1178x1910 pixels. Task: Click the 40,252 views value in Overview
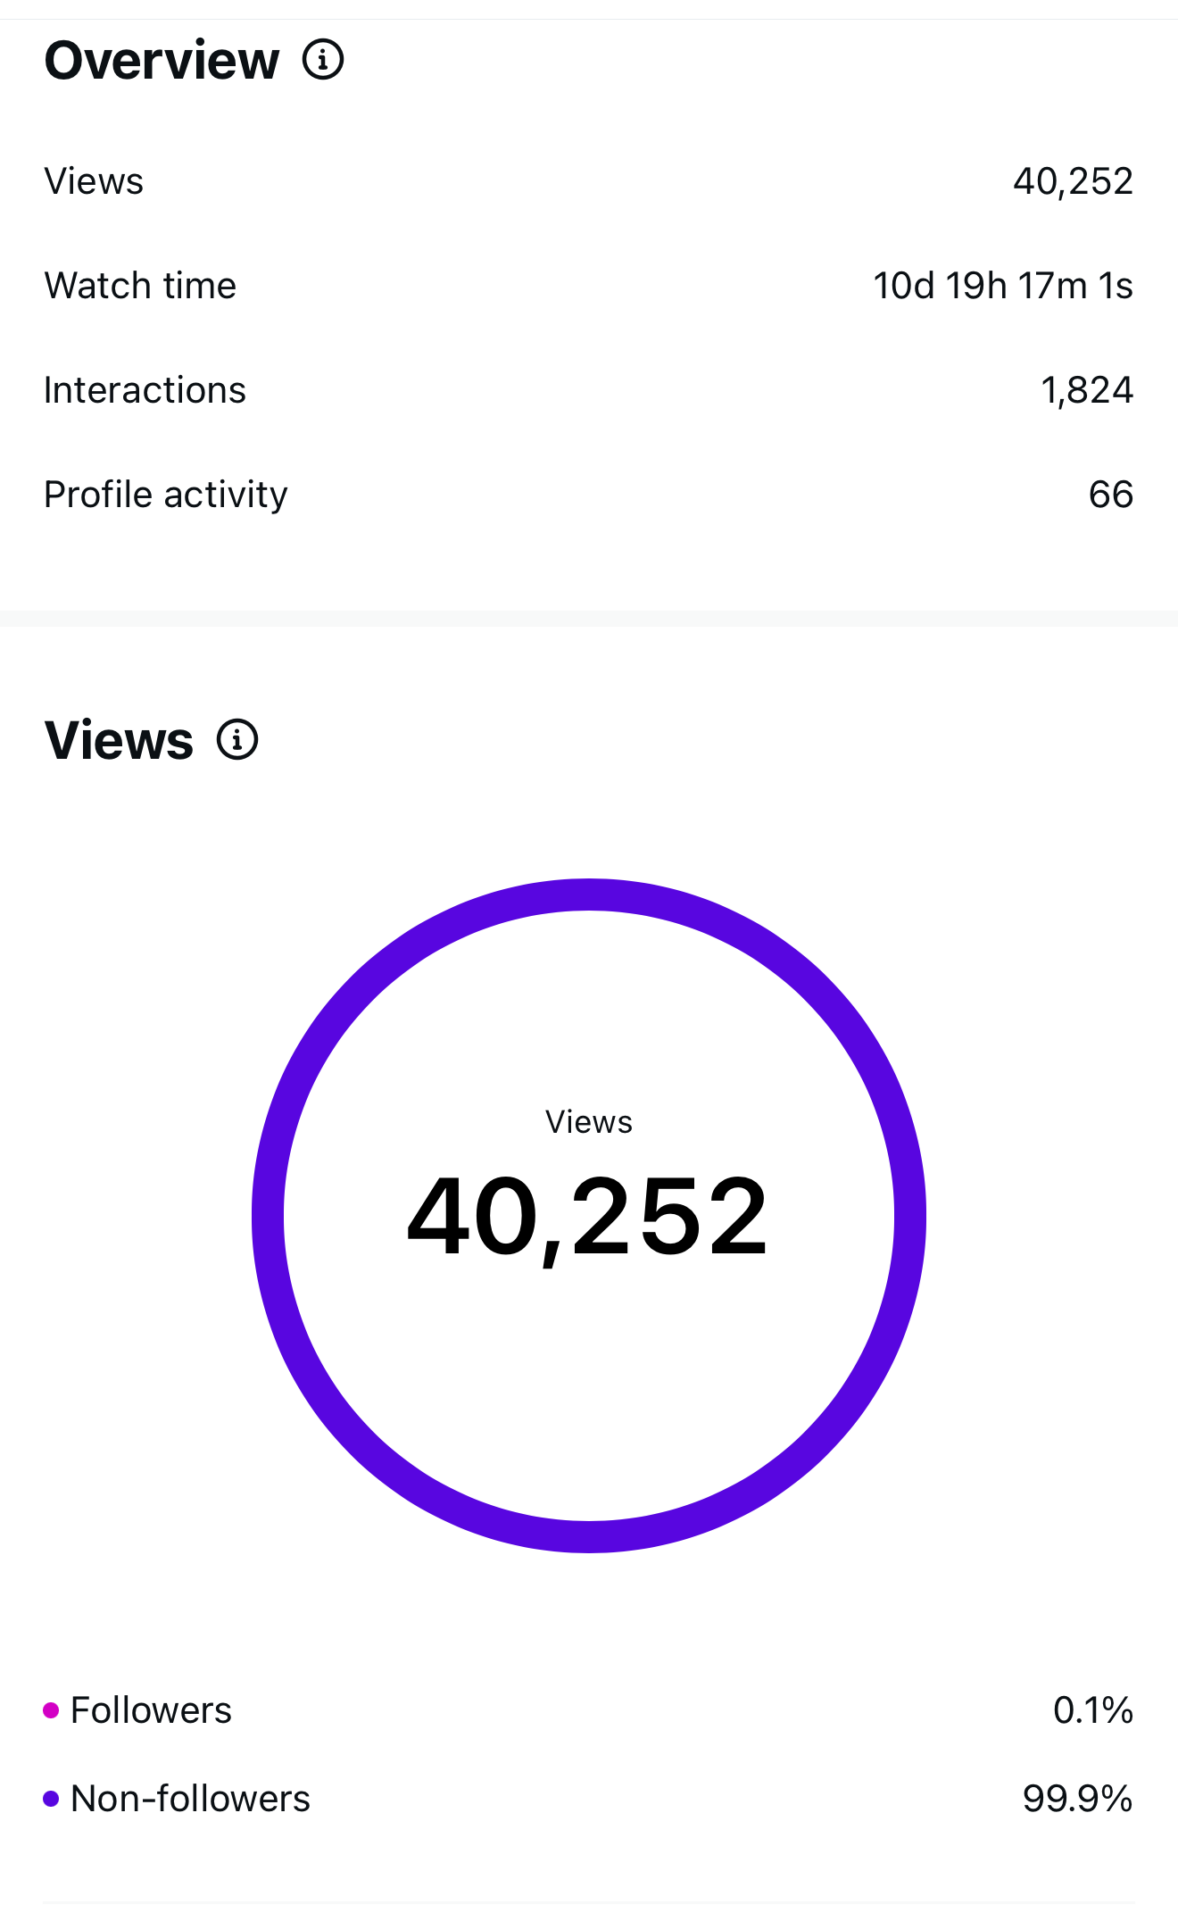tap(1072, 182)
